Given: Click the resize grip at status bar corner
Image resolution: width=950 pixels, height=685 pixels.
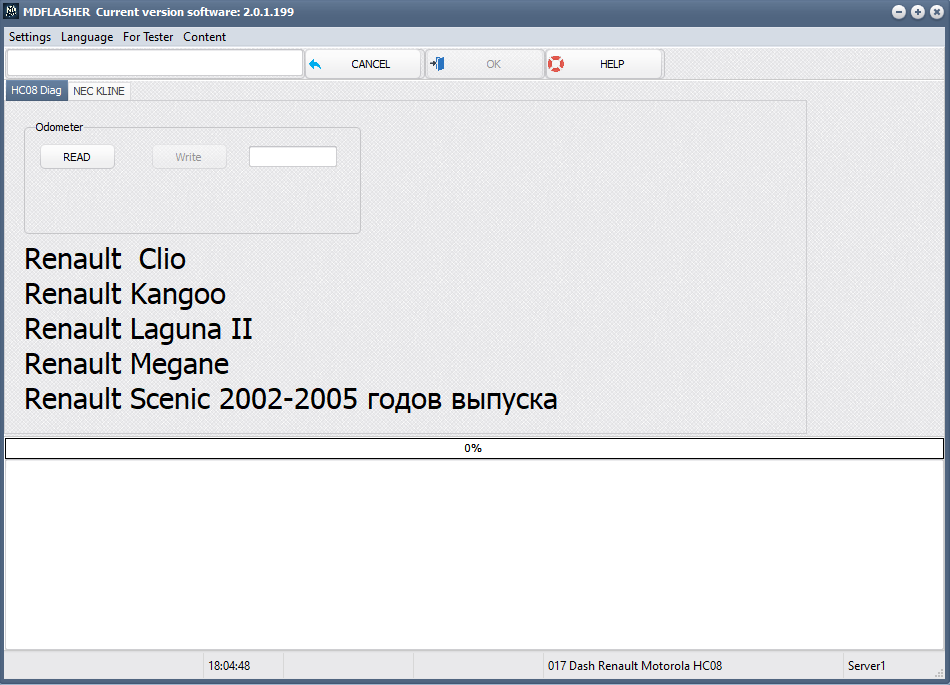Looking at the screenshot, I should click(940, 674).
